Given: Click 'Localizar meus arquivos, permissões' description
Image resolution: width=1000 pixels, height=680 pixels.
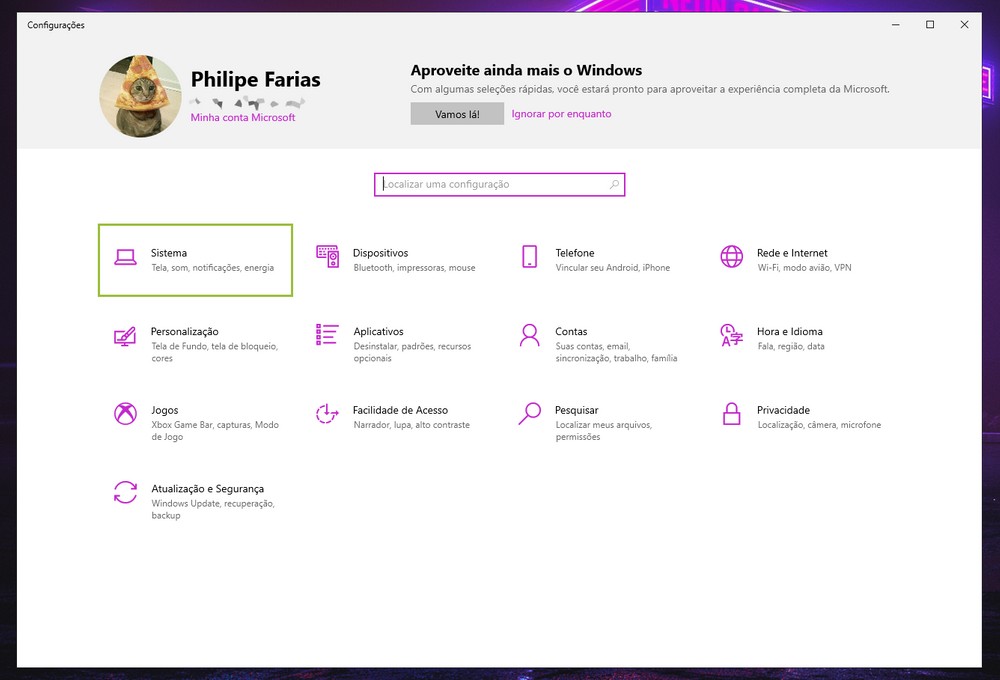Looking at the screenshot, I should 603,431.
